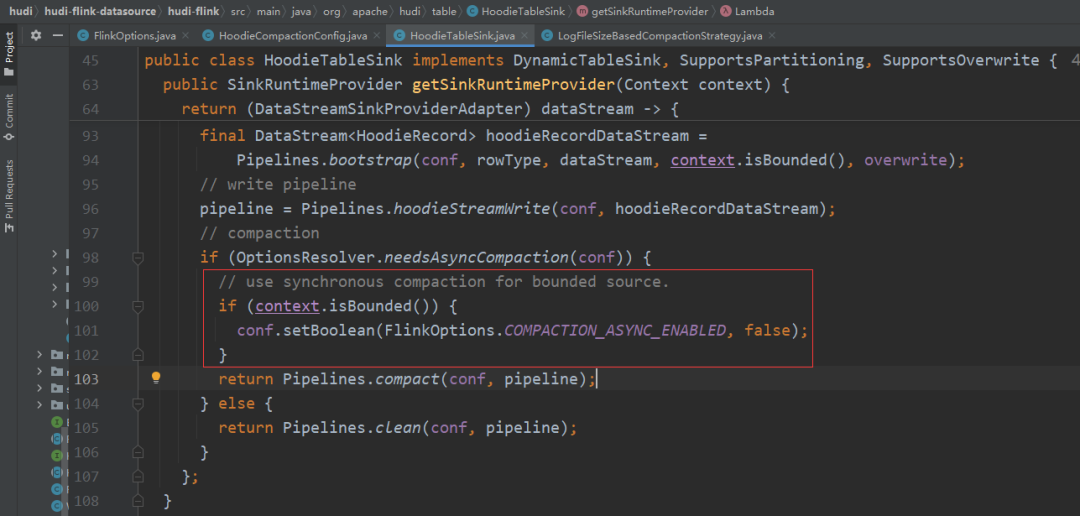Click DynamicTableSink in the class declaration
This screenshot has height=516, width=1080.
click(588, 61)
